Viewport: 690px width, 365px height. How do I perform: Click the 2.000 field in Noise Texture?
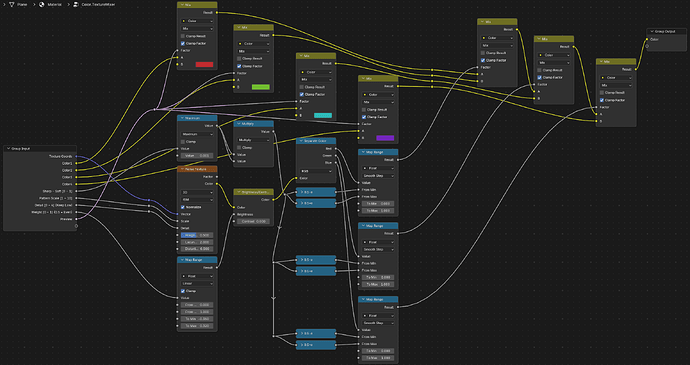pyautogui.click(x=197, y=242)
